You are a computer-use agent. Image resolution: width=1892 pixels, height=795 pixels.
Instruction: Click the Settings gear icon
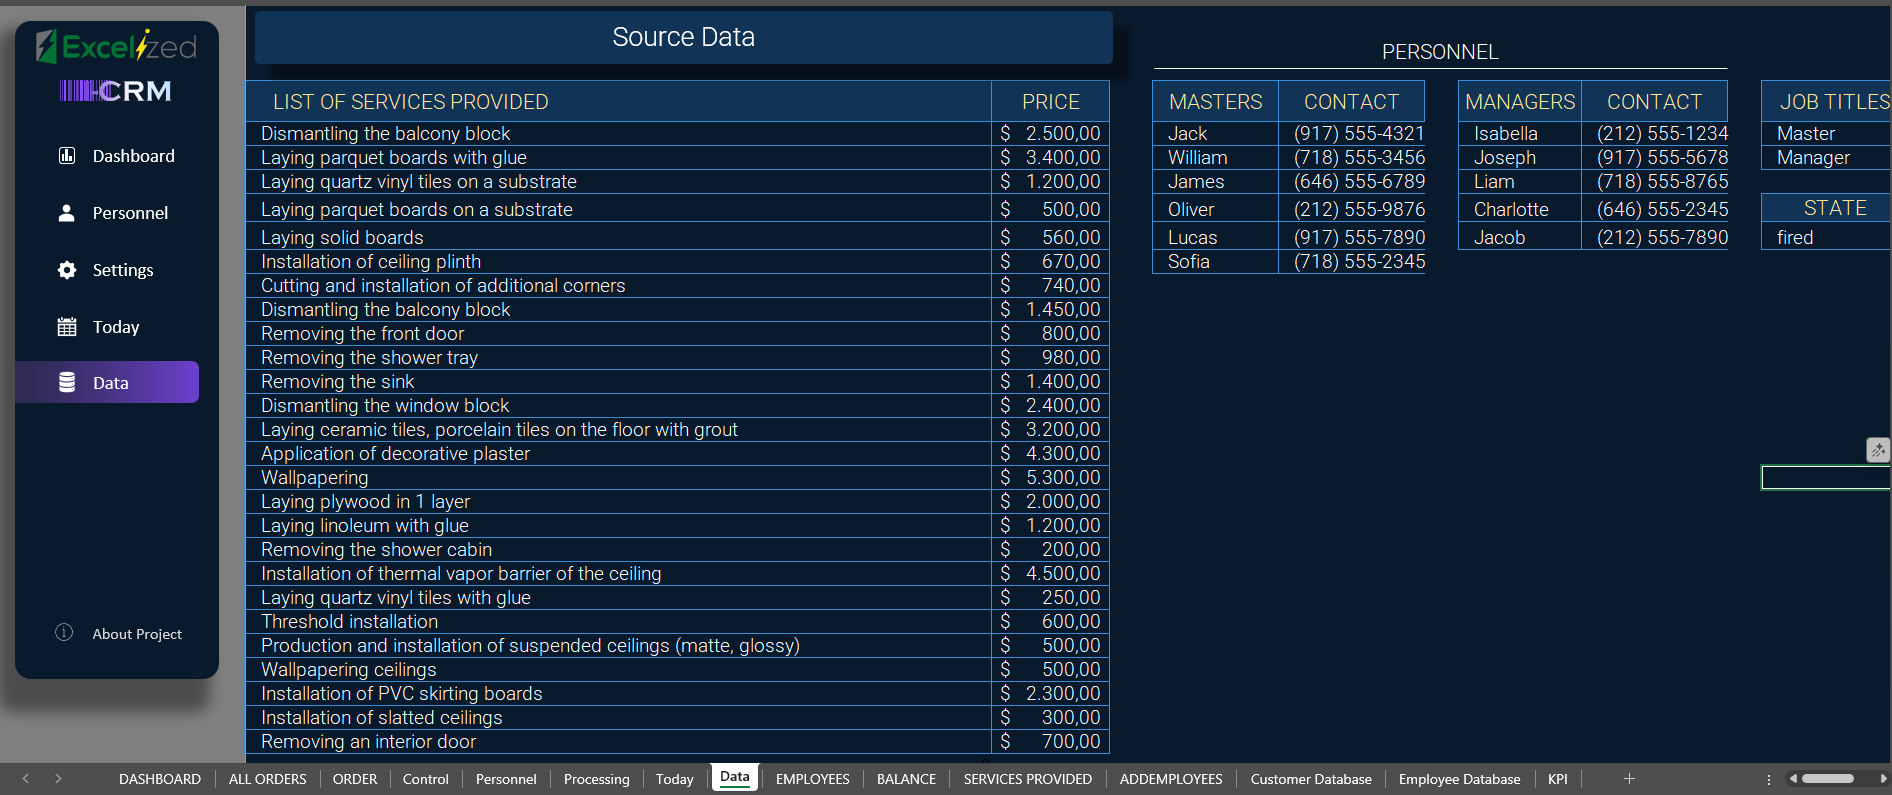pyautogui.click(x=67, y=269)
